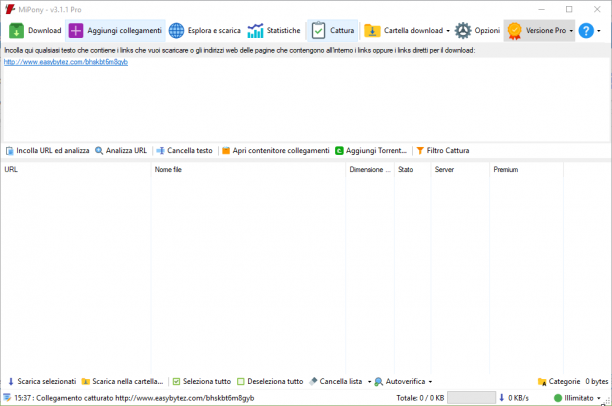Expand the Autoverifica dropdown arrow
Screen dimensions: 612x406
431,382
